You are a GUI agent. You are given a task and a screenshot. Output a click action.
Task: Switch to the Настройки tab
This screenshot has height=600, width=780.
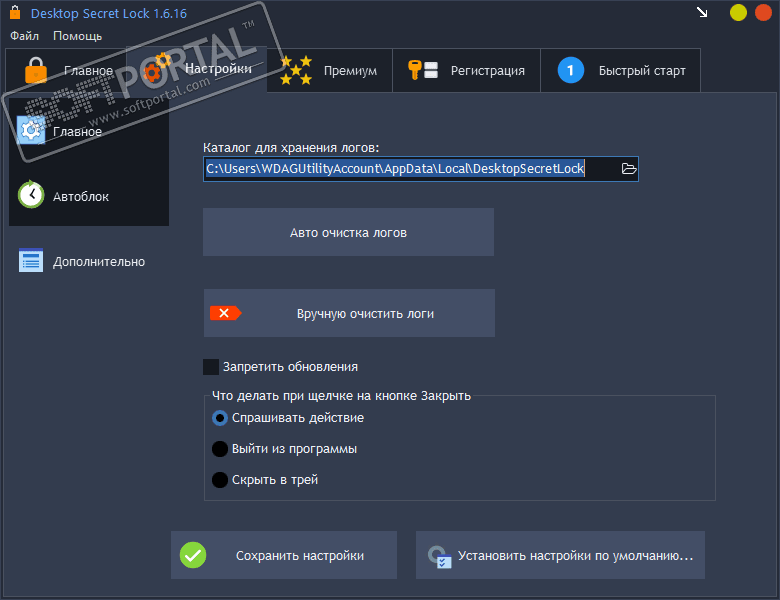tap(196, 69)
